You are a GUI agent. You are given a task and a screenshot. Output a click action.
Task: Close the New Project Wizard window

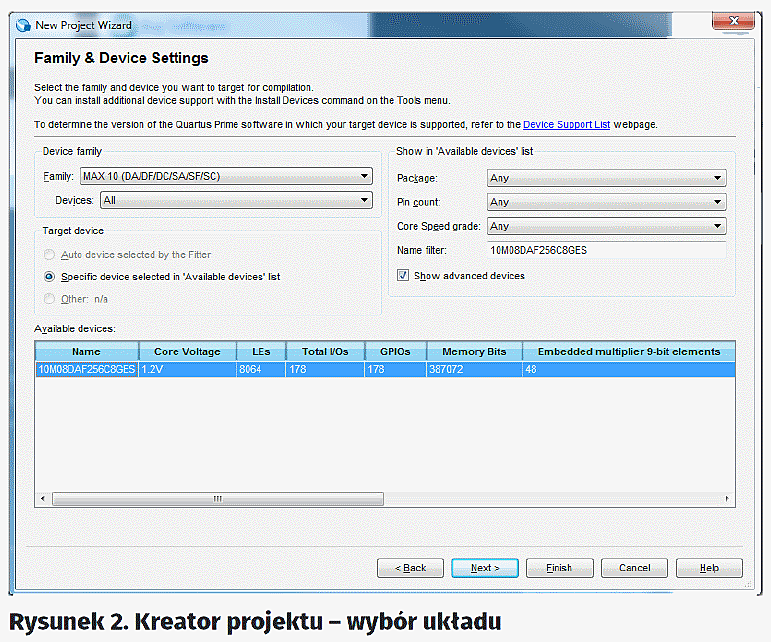(735, 20)
